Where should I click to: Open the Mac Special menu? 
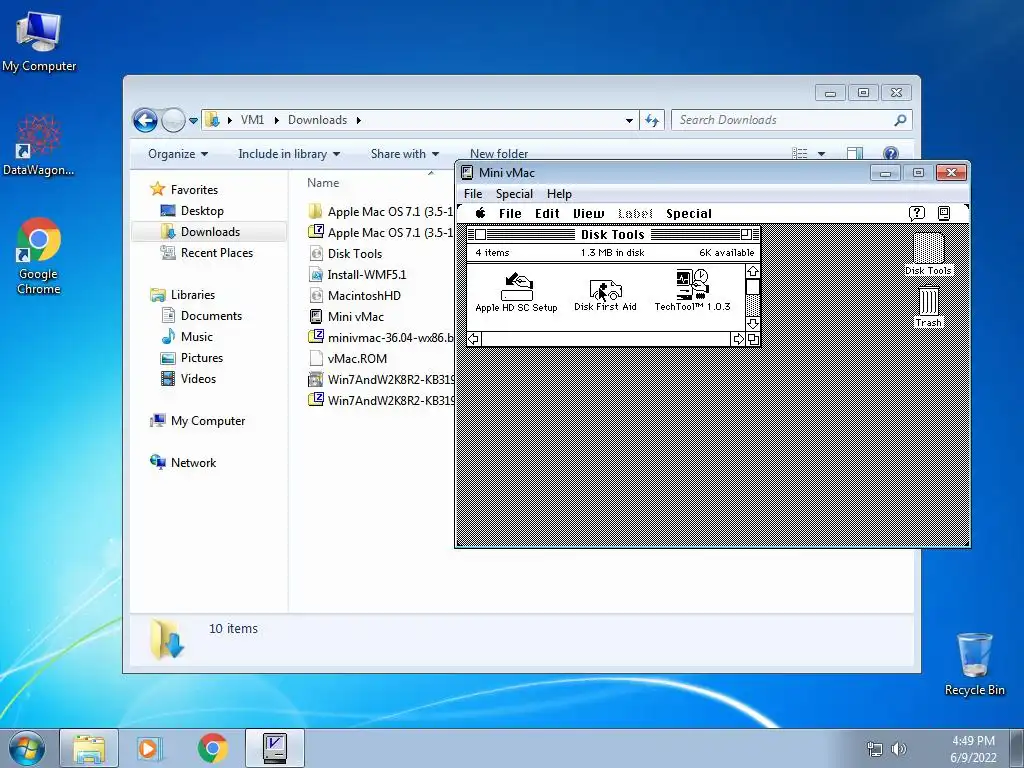689,214
